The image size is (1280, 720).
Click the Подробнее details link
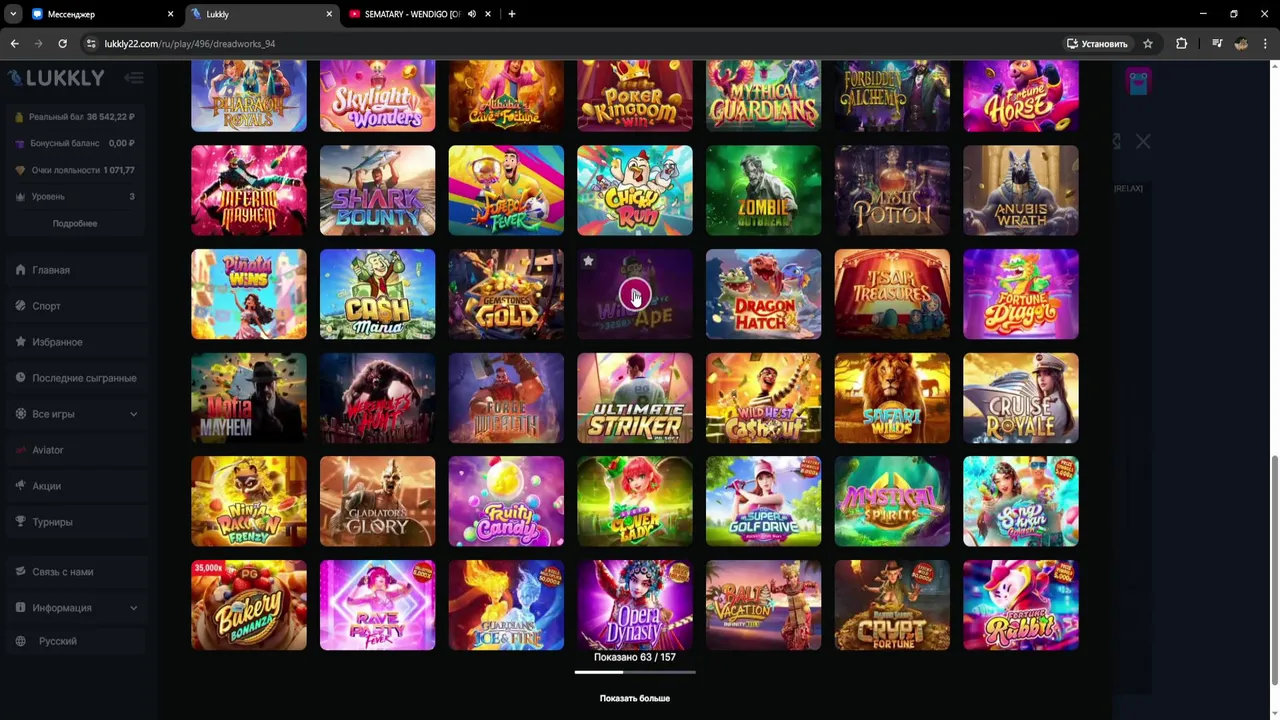75,223
